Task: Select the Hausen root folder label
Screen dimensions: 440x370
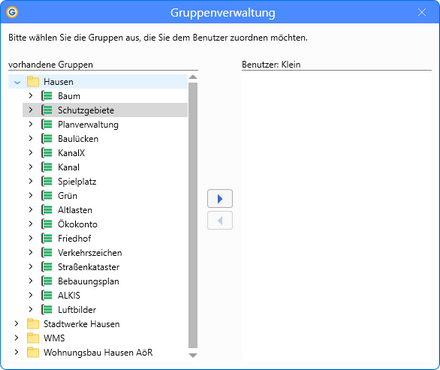Action: (58, 82)
